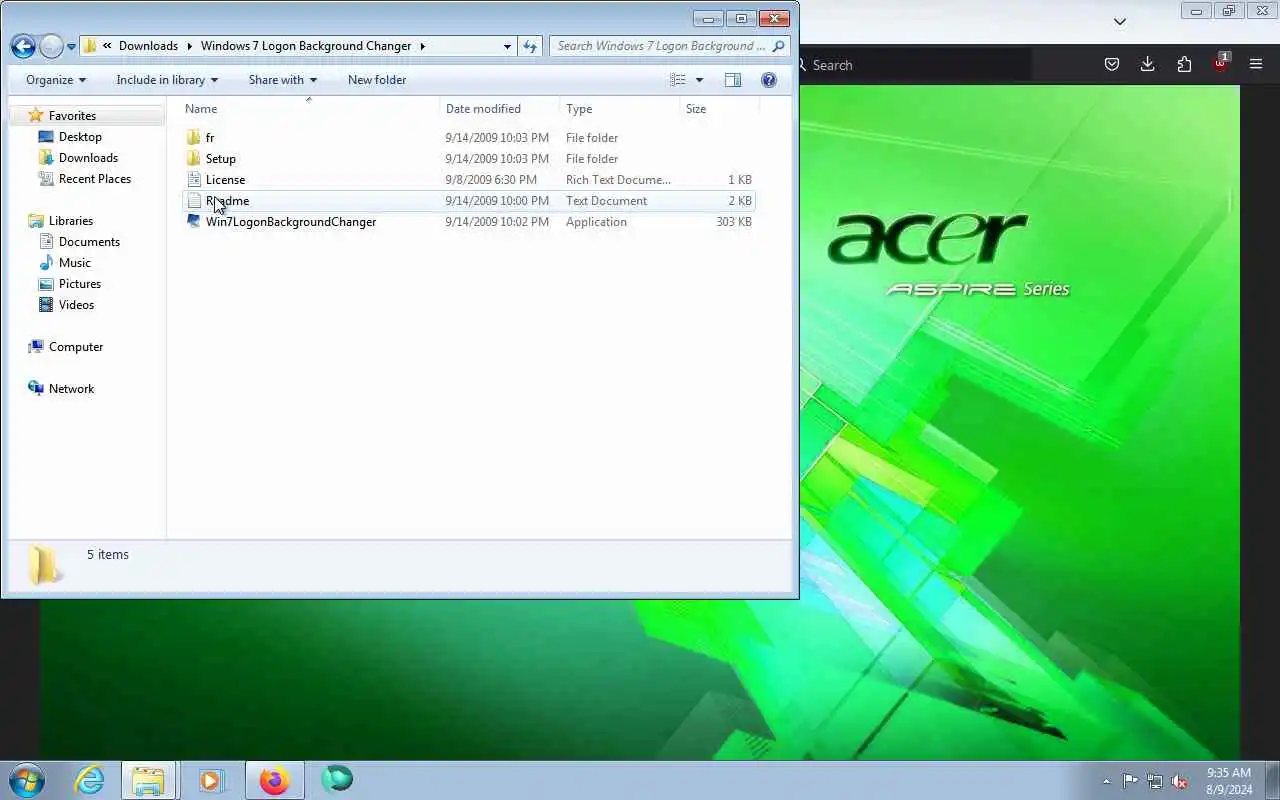Screen dimensions: 1280x800
Task: Open Windows Media Player from taskbar
Action: 211,780
